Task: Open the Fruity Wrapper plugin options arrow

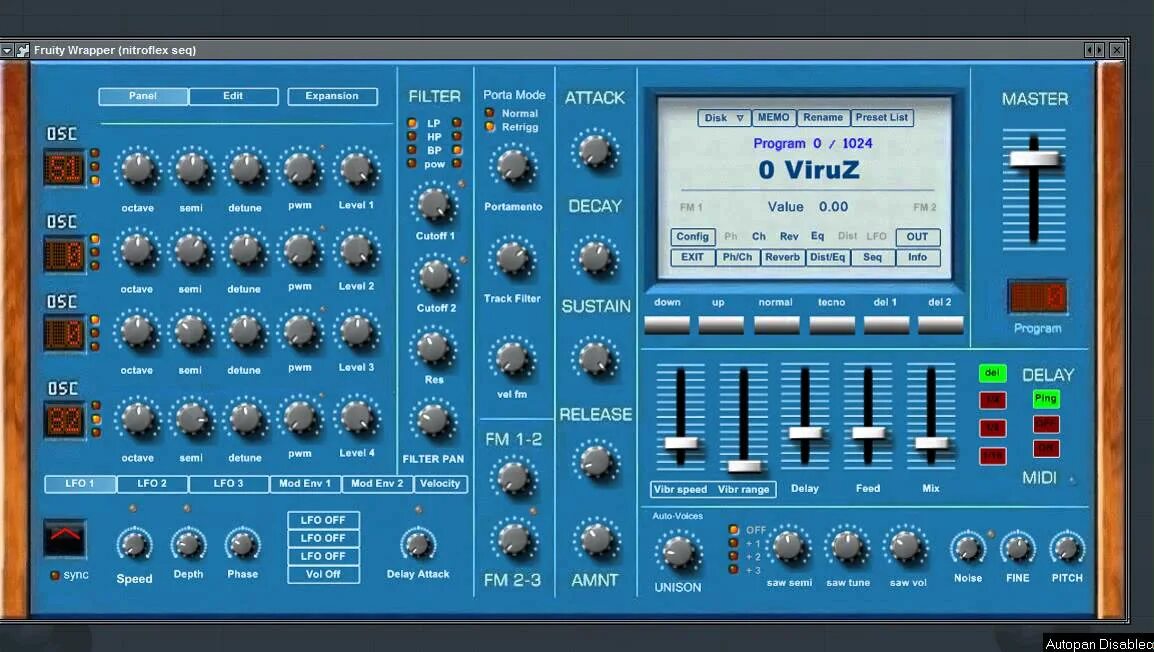Action: pyautogui.click(x=7, y=50)
